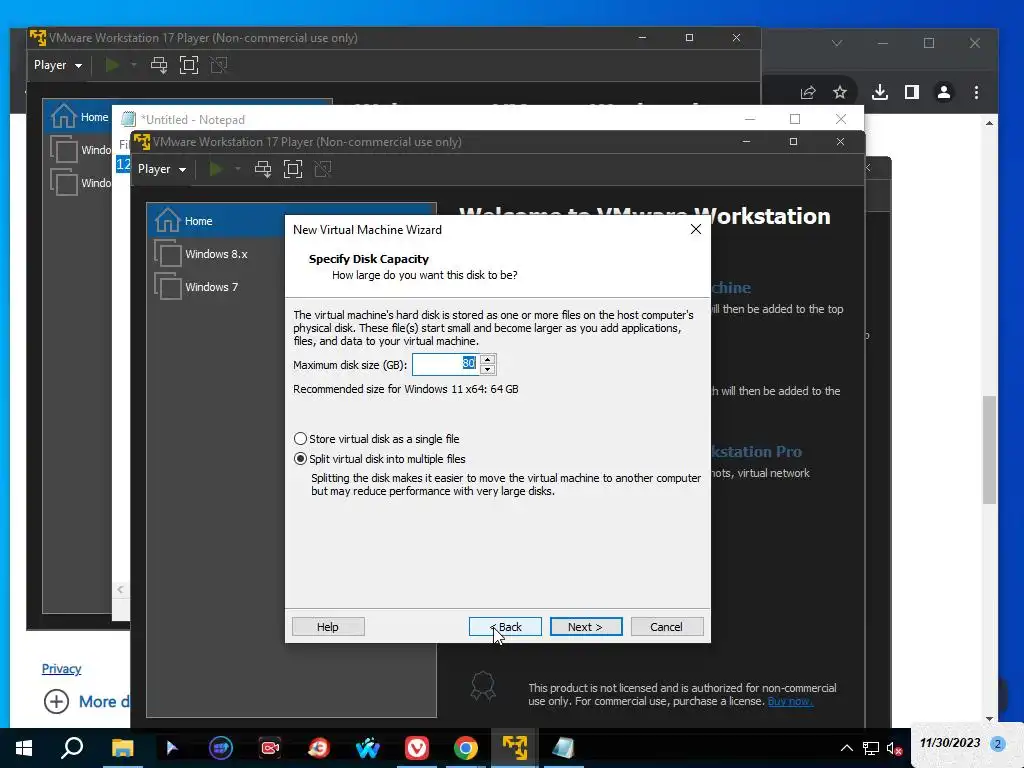Select Home in back VMware window library
The image size is (1024, 768).
coord(78,117)
